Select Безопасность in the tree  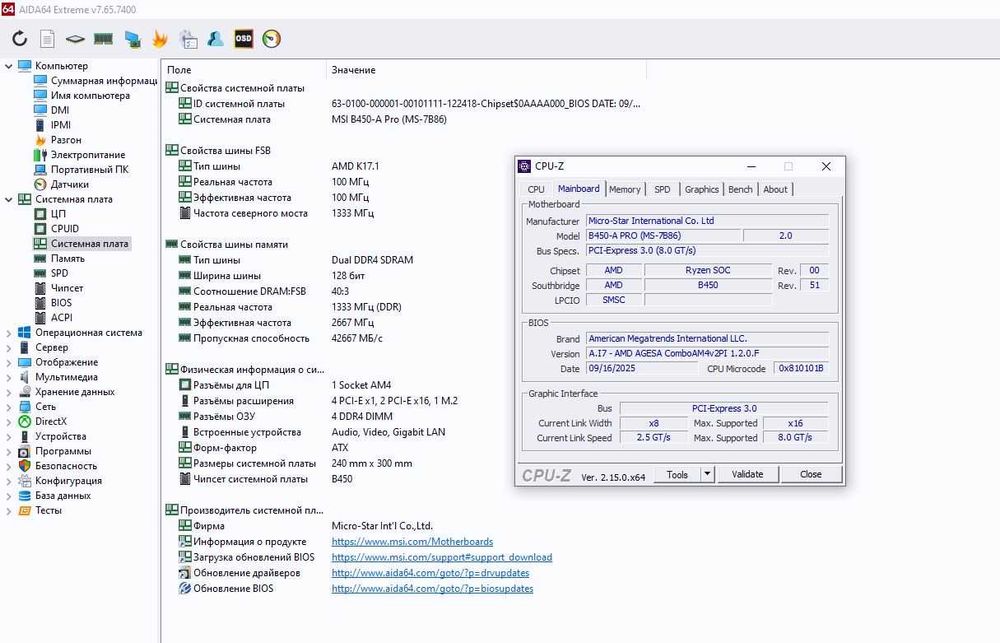(66, 466)
